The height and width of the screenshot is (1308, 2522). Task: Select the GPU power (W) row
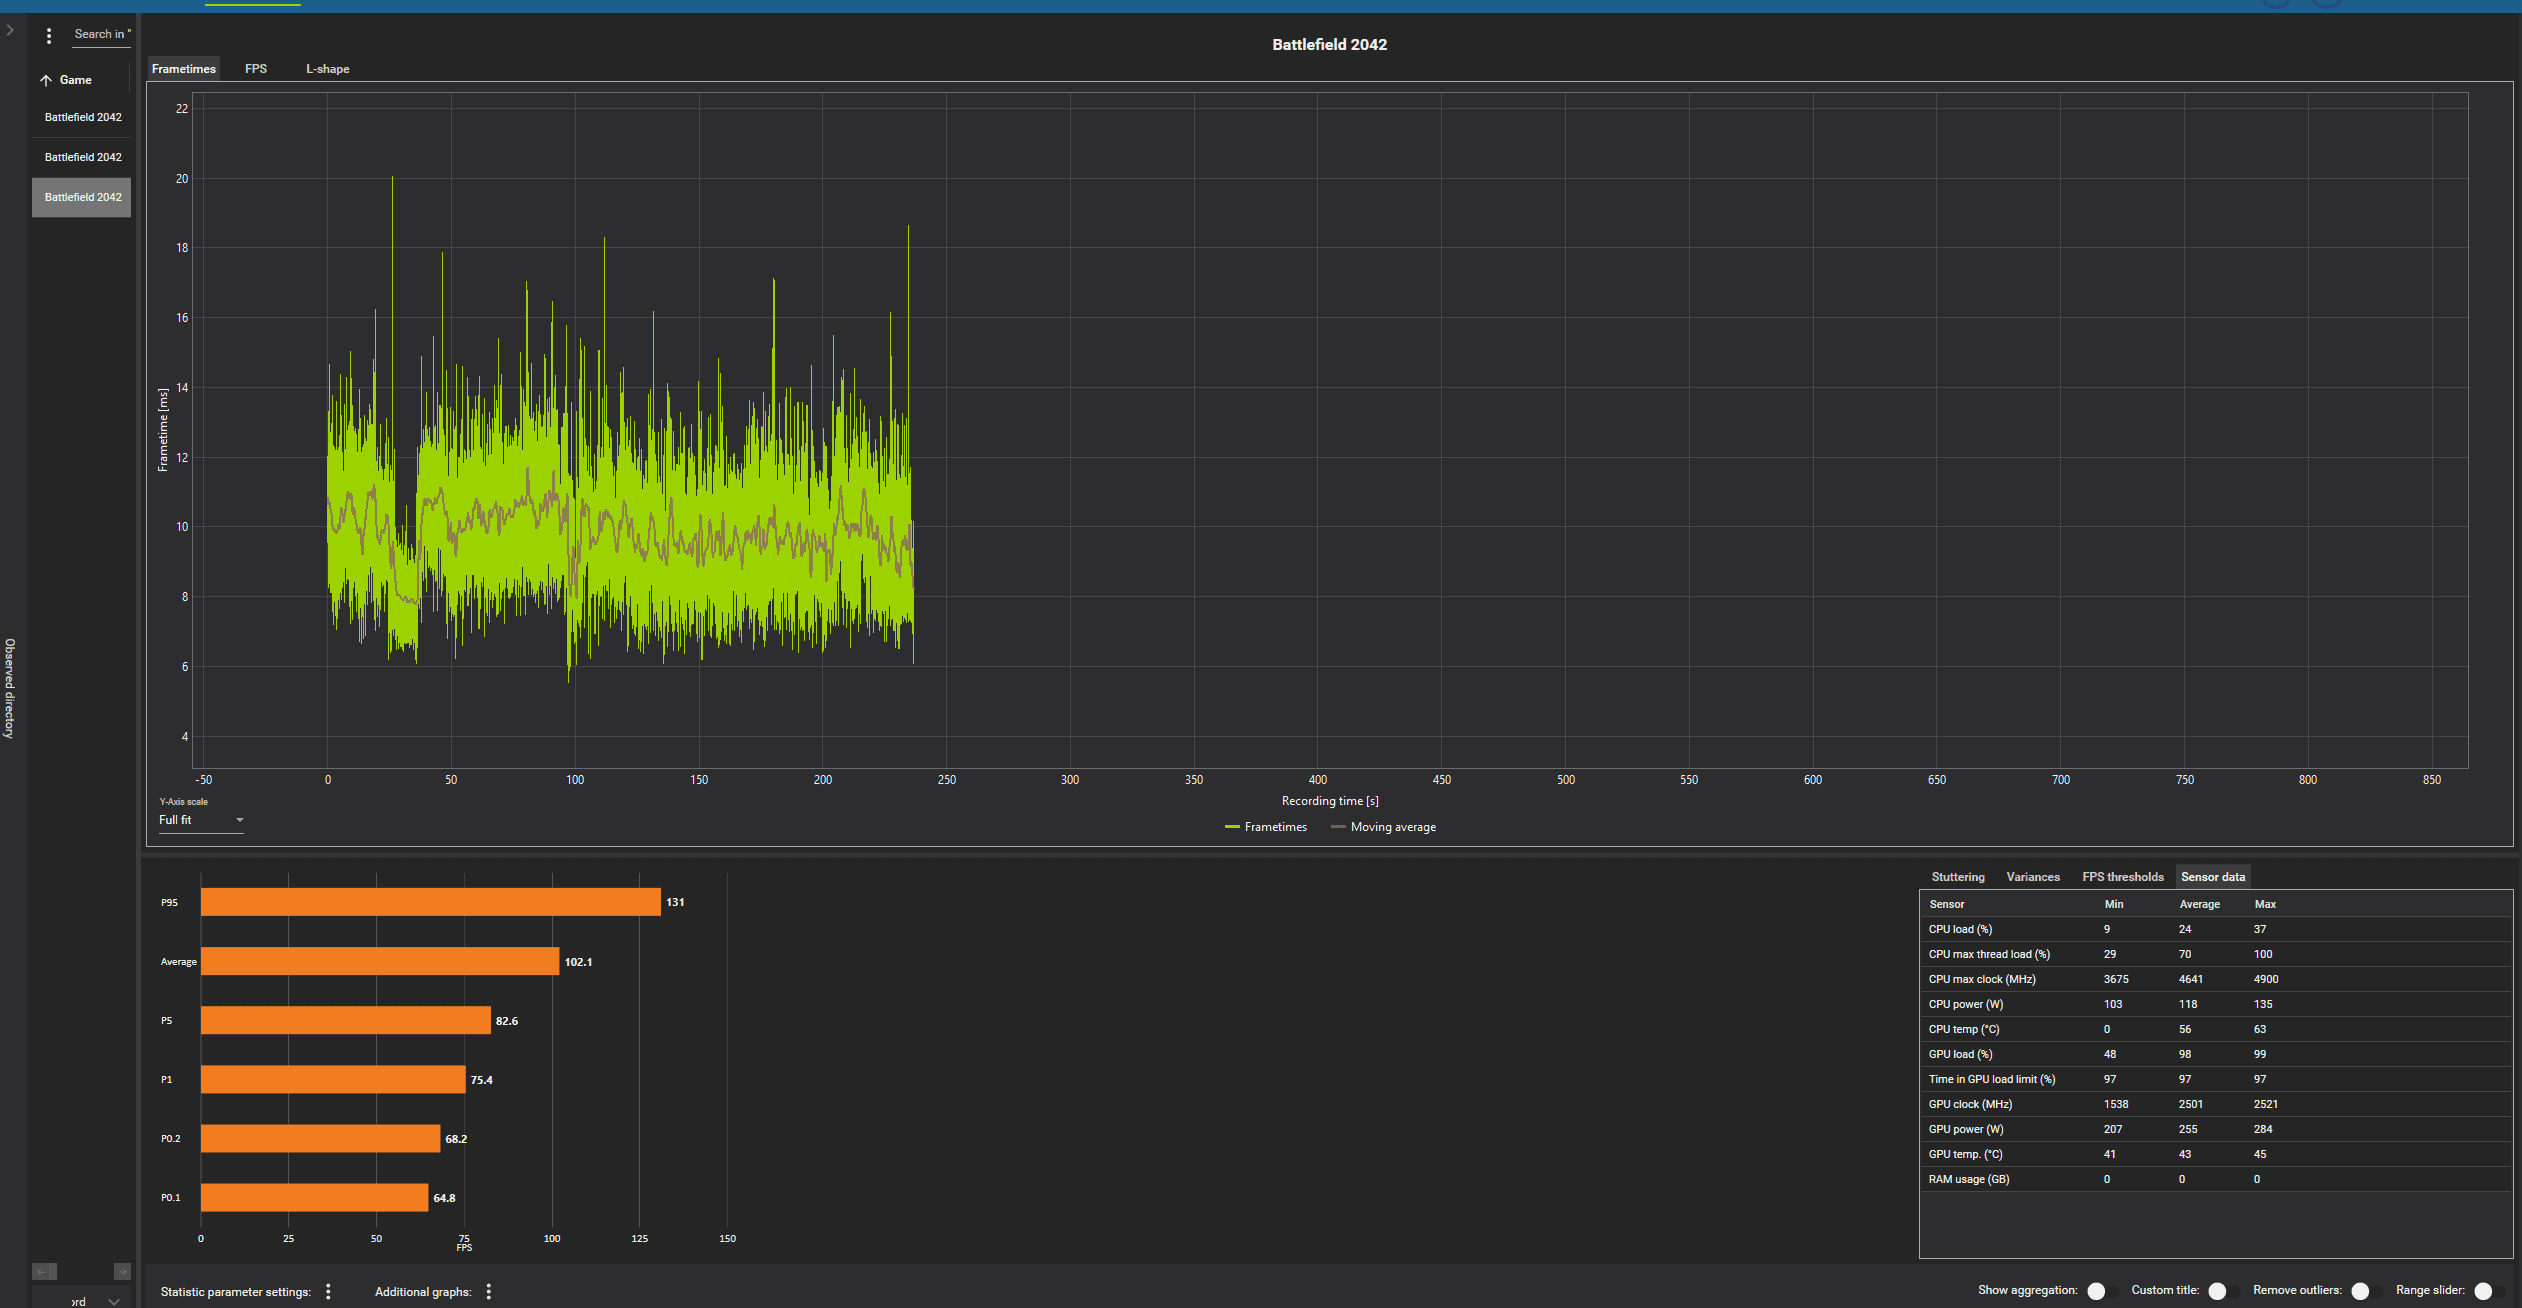[x=2215, y=1129]
